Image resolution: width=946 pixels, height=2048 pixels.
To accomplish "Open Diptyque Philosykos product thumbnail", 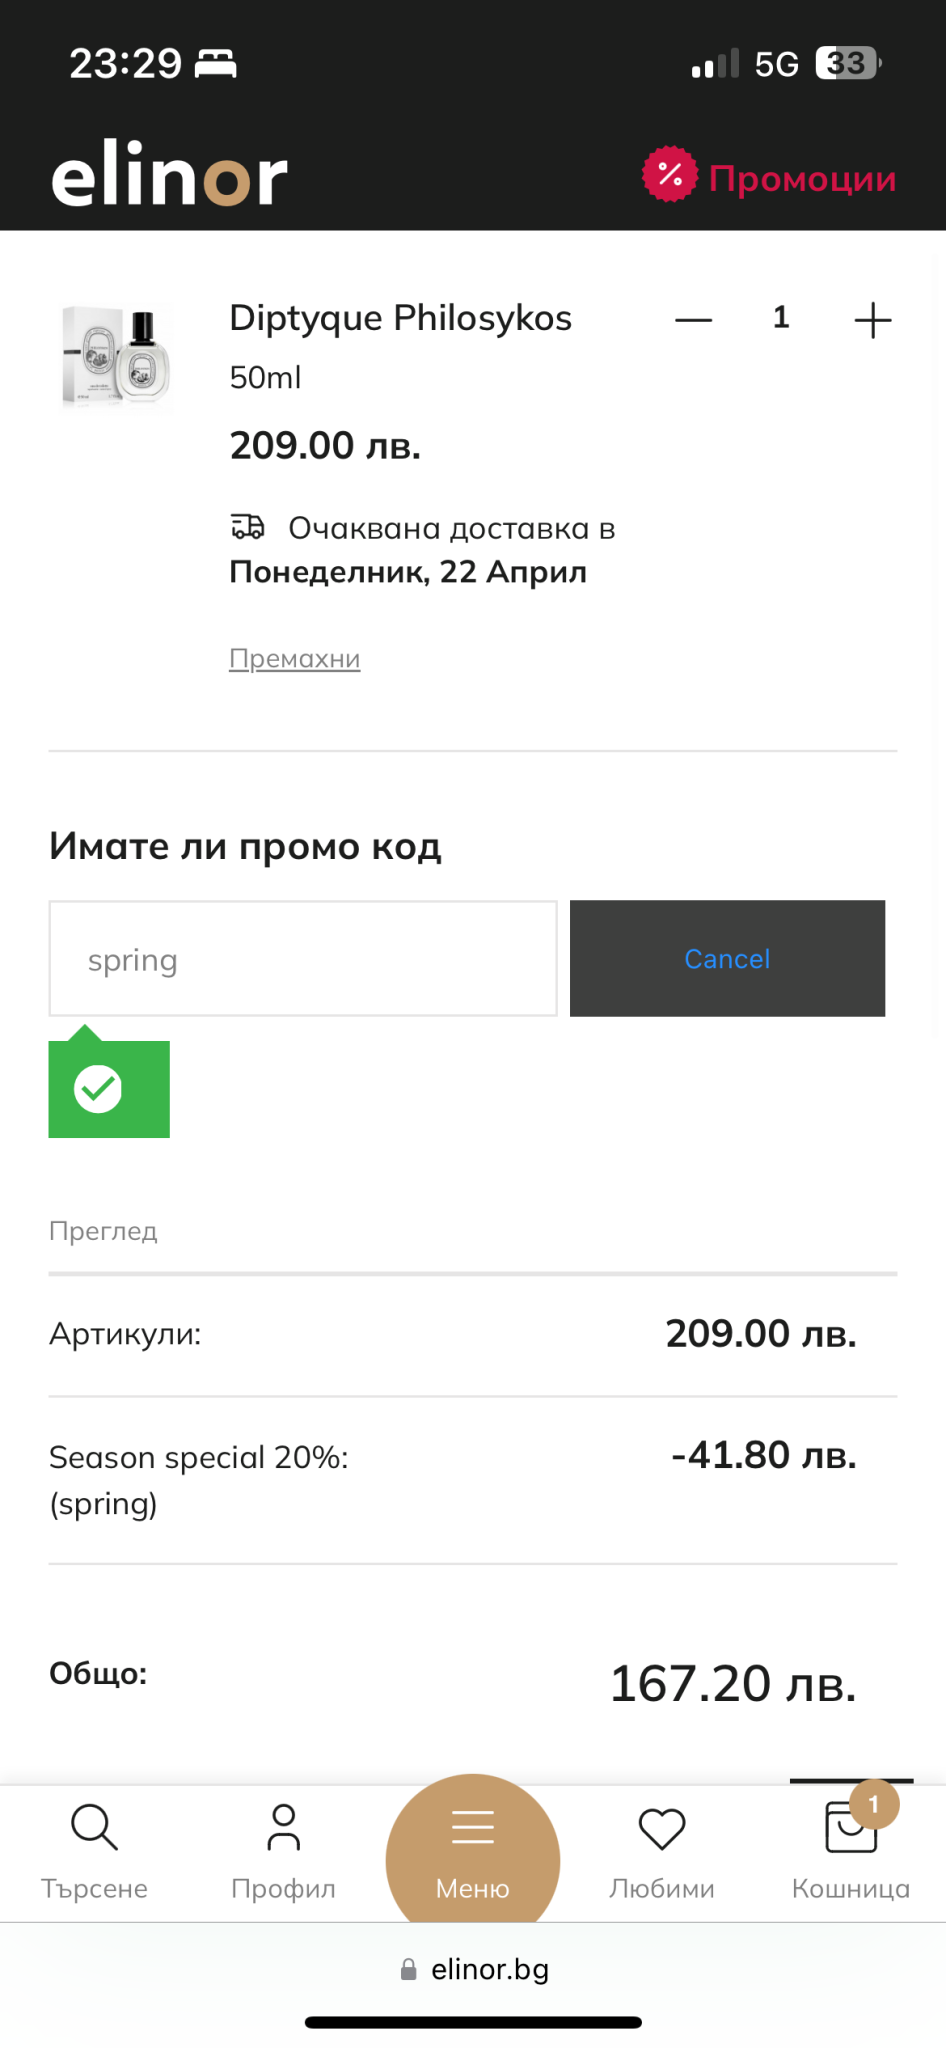I will [116, 357].
